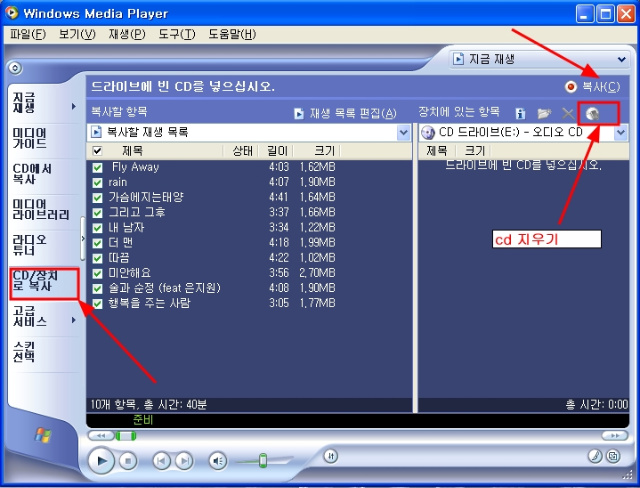Viewport: 640px width, 488px height.
Task: Expand the 고급 서비스 sidebar arrow
Action: click(73, 320)
